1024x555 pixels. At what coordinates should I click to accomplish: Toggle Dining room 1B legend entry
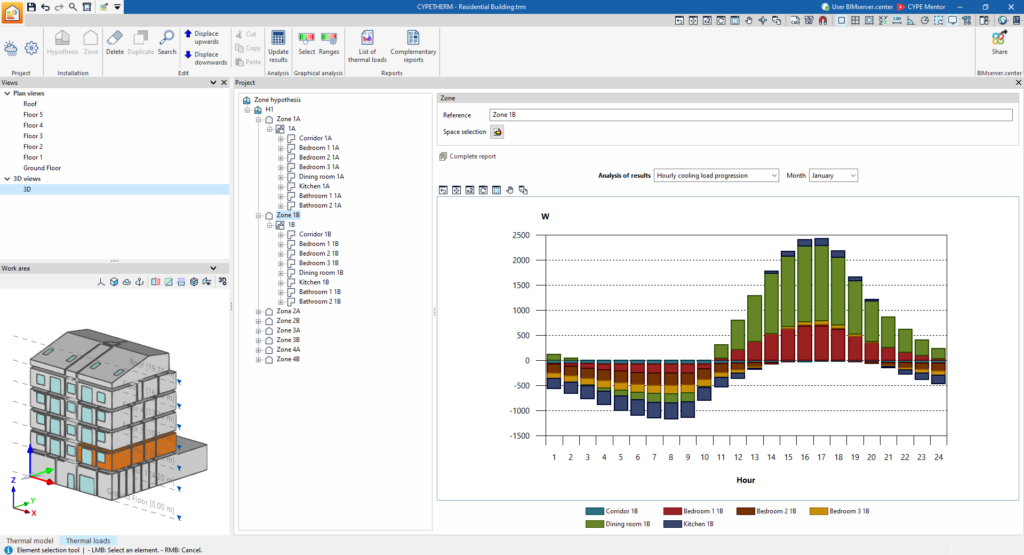[618, 524]
